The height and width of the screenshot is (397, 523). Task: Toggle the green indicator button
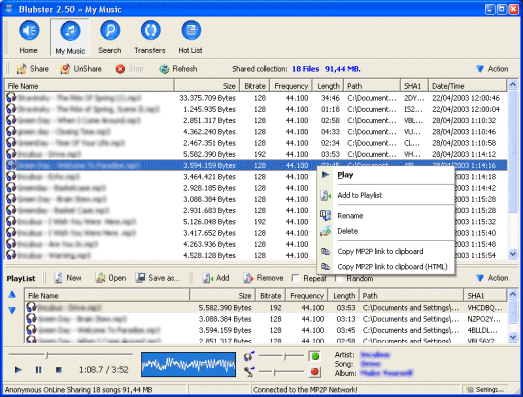315,356
